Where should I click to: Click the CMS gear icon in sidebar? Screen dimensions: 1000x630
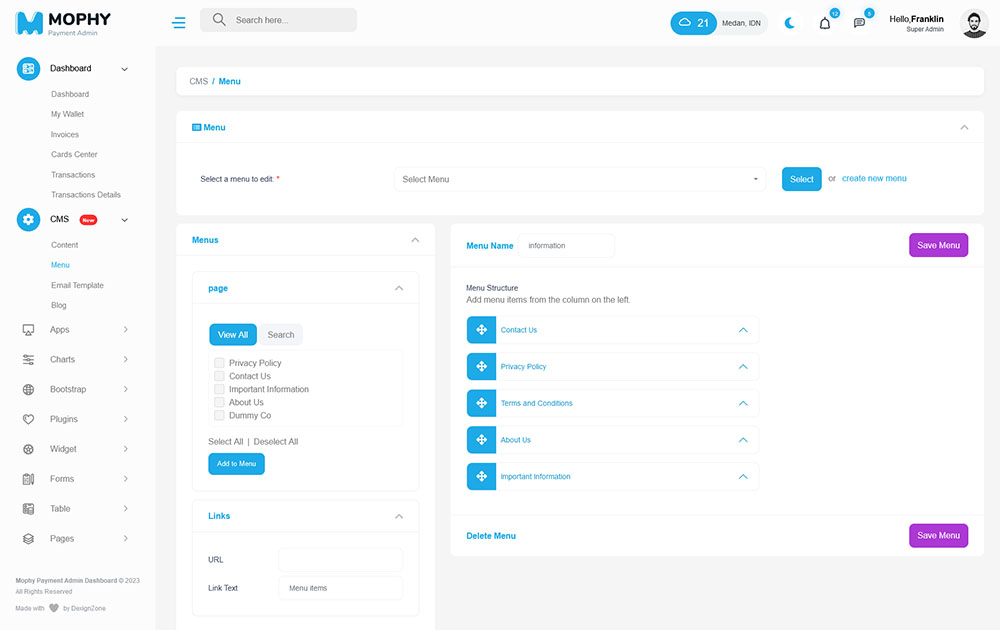coord(28,219)
